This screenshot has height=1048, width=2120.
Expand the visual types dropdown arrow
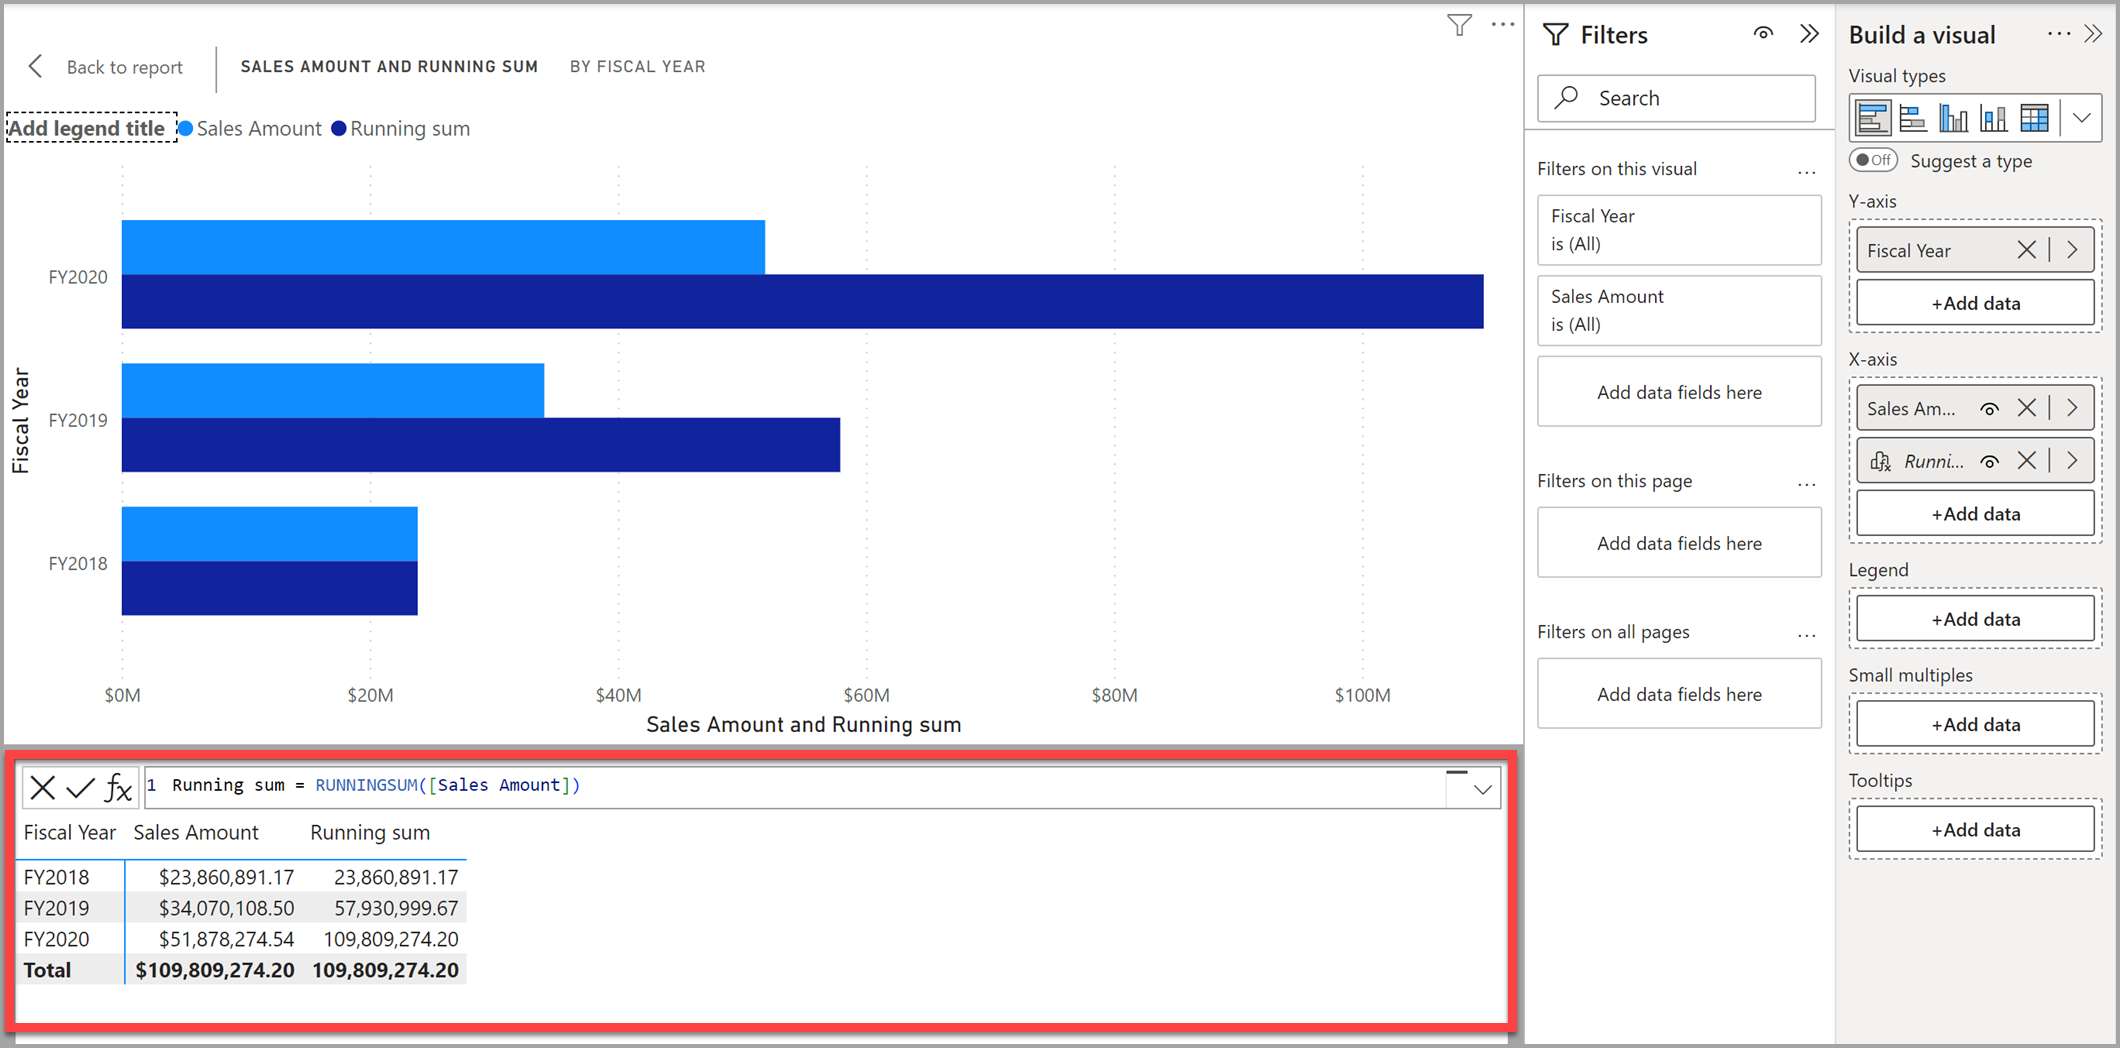click(x=2082, y=118)
